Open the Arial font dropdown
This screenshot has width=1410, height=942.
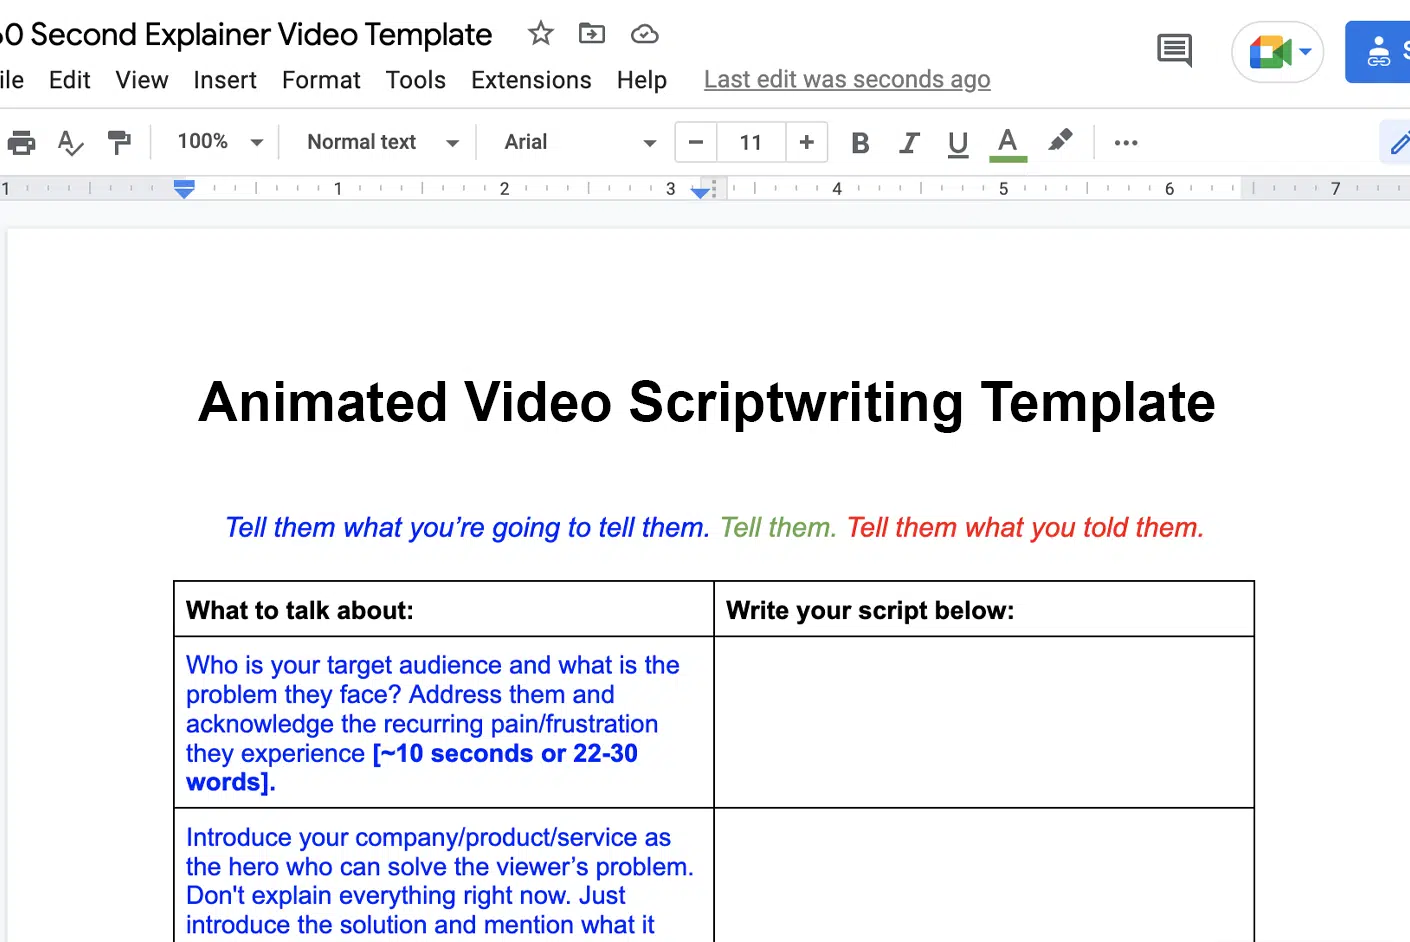(x=580, y=142)
